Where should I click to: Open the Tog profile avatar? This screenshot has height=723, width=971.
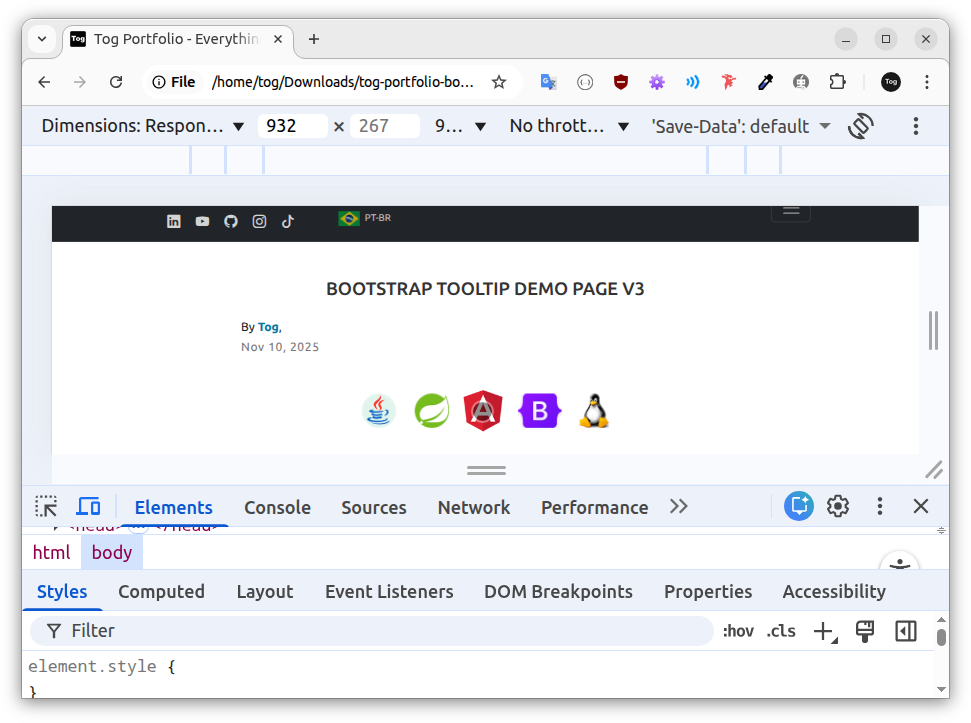click(890, 82)
